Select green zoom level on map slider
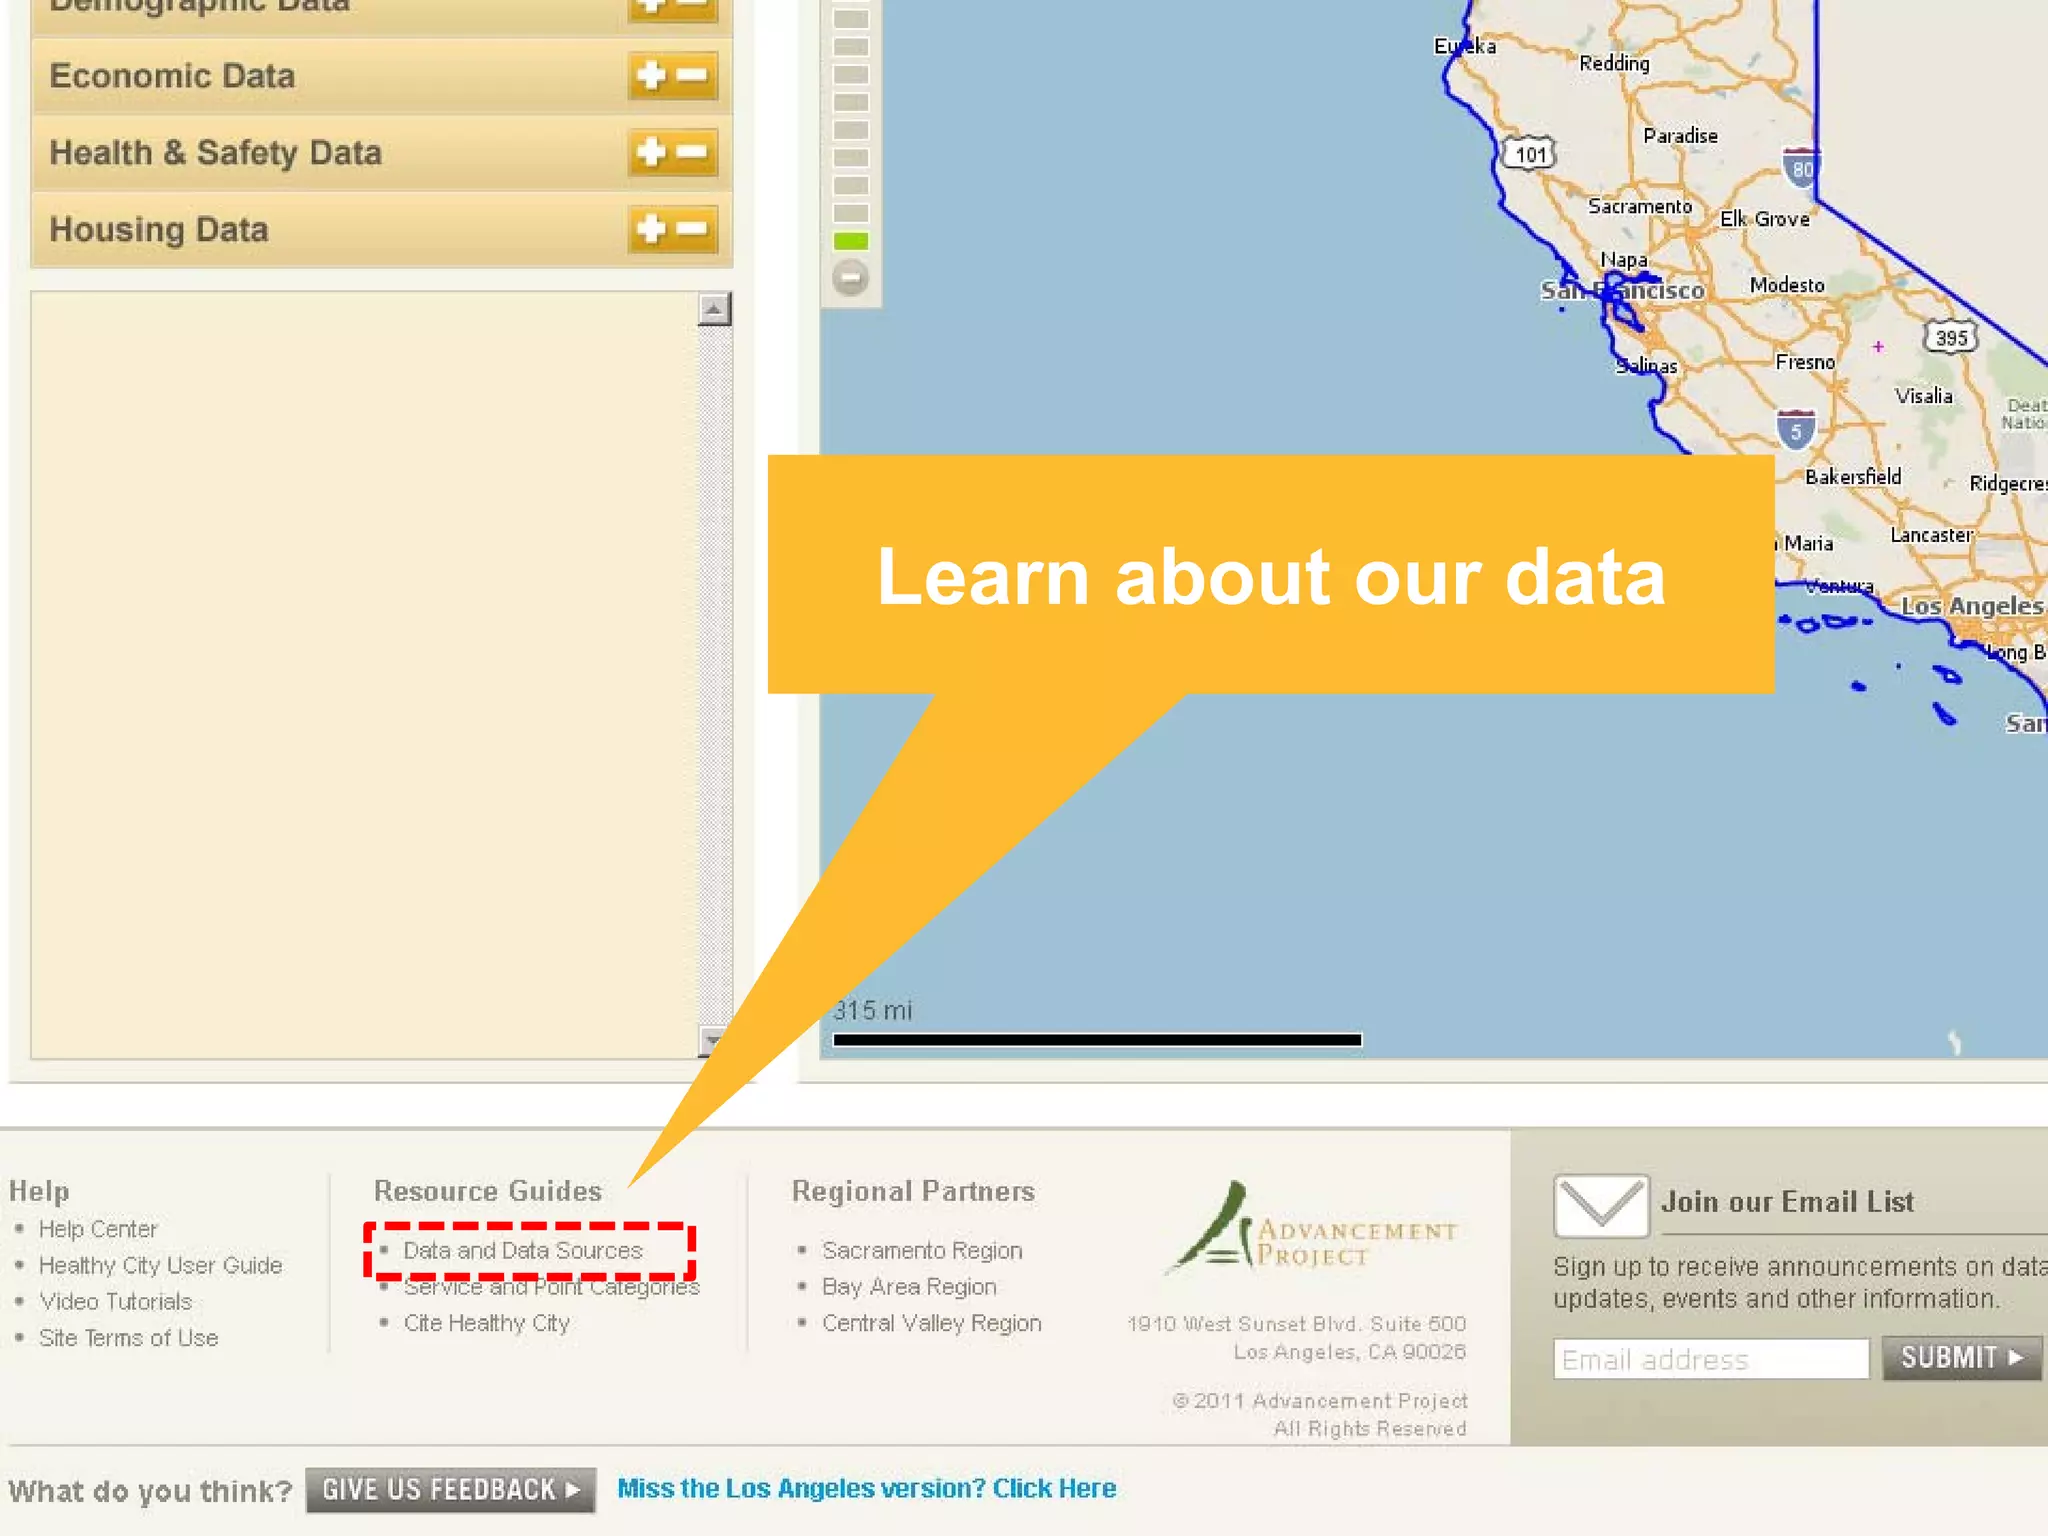 (851, 241)
